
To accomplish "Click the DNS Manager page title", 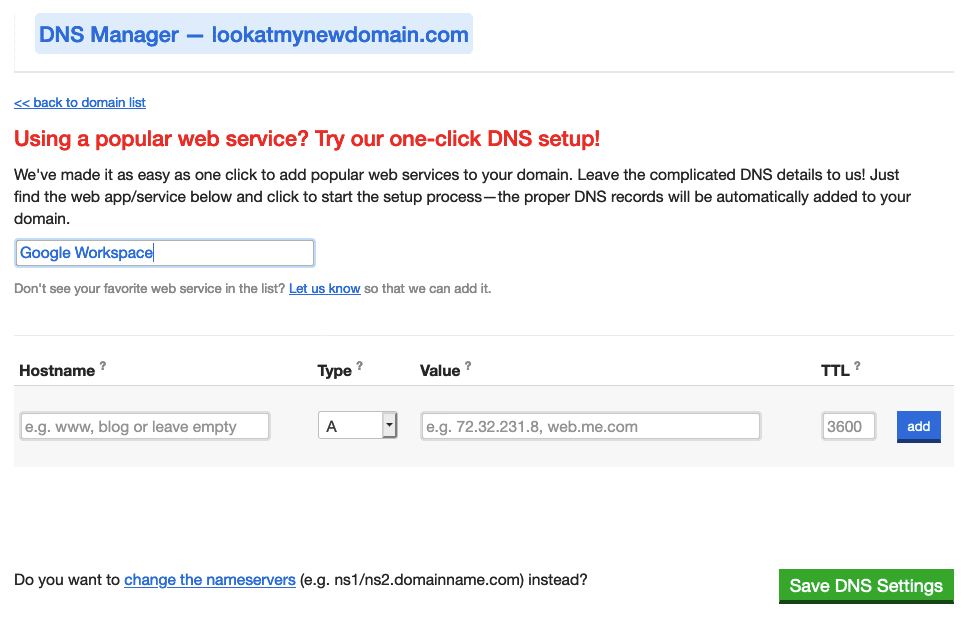I will [254, 35].
